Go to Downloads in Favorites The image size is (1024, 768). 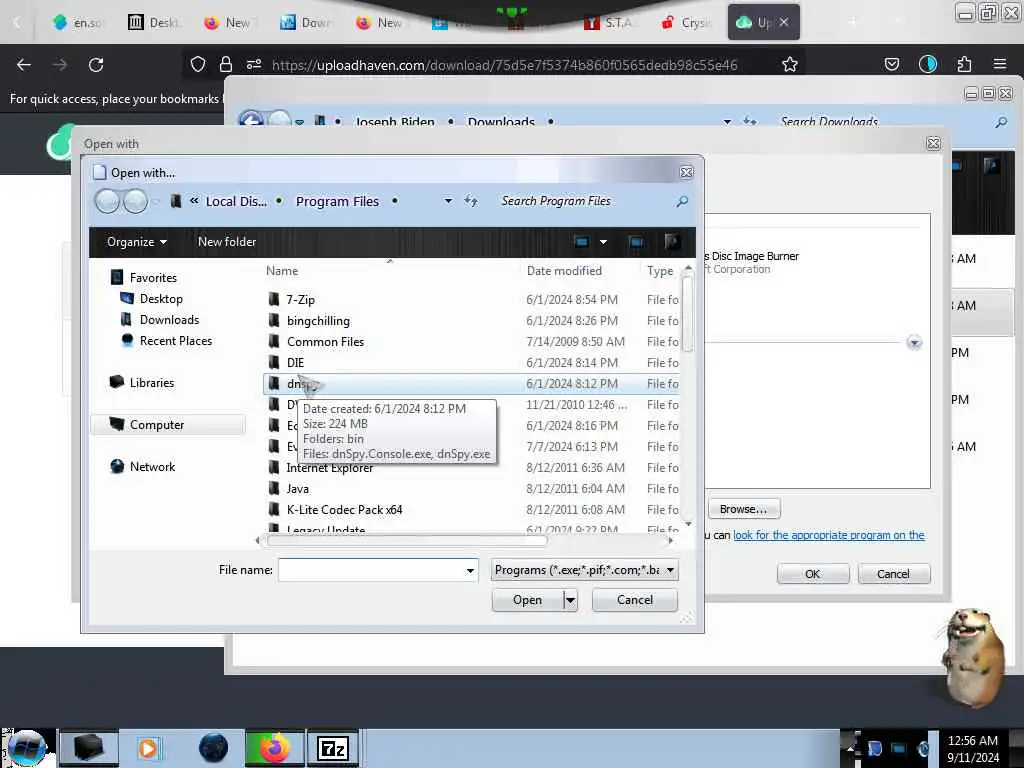[169, 319]
